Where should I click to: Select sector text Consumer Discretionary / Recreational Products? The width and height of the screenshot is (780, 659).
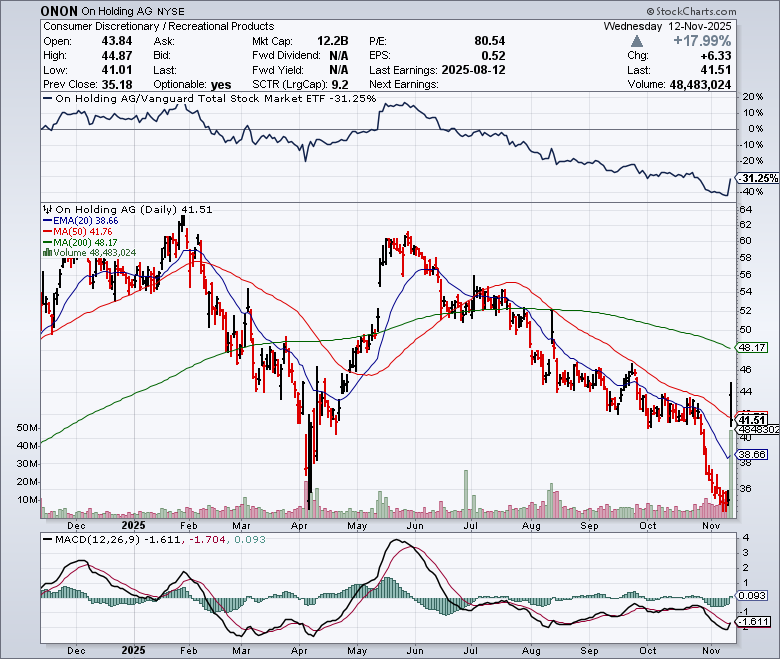point(159,26)
